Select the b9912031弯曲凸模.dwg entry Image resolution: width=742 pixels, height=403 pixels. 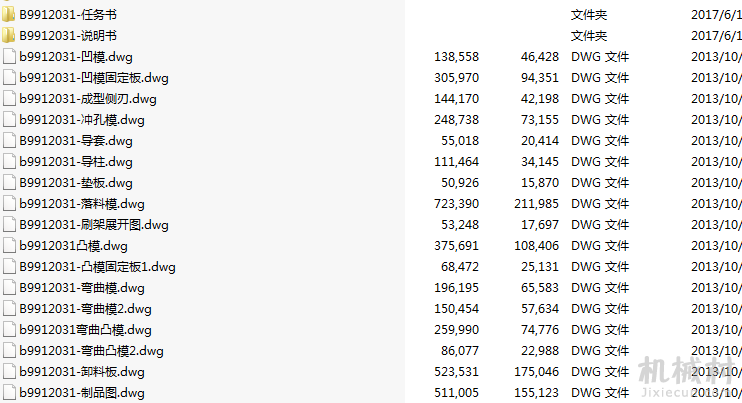pyautogui.click(x=85, y=330)
